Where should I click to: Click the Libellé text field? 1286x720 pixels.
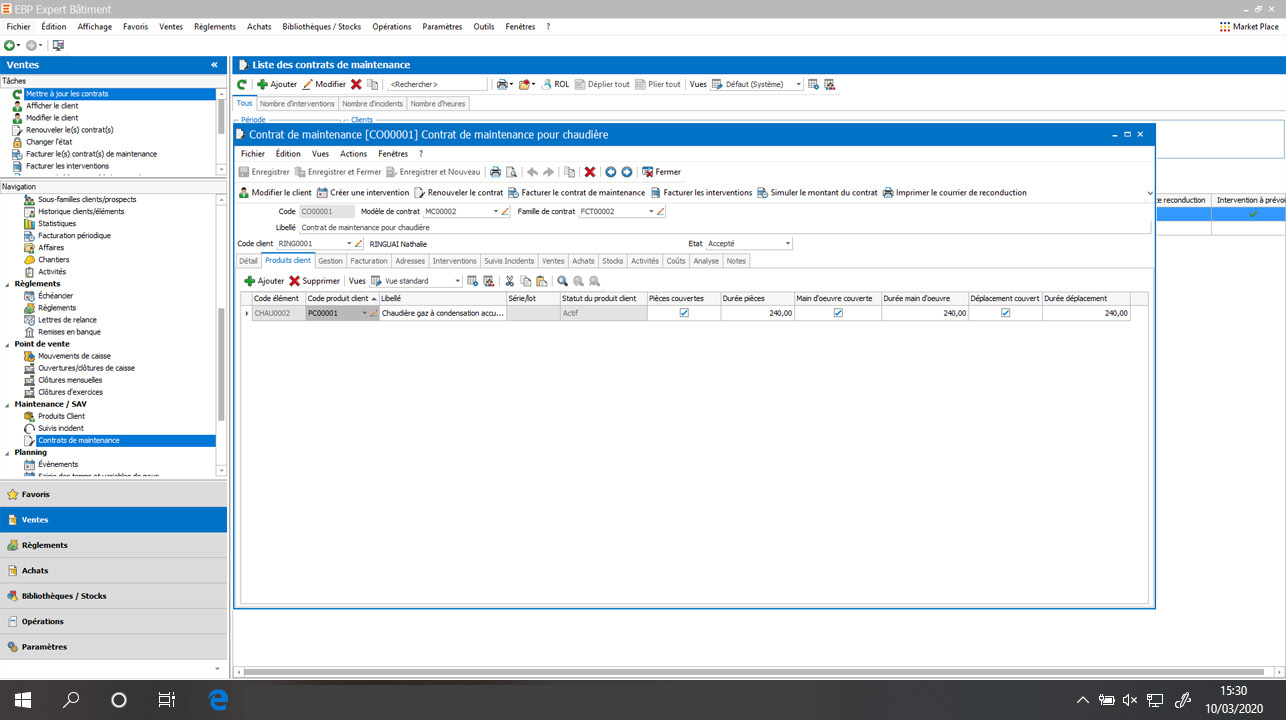(720, 227)
